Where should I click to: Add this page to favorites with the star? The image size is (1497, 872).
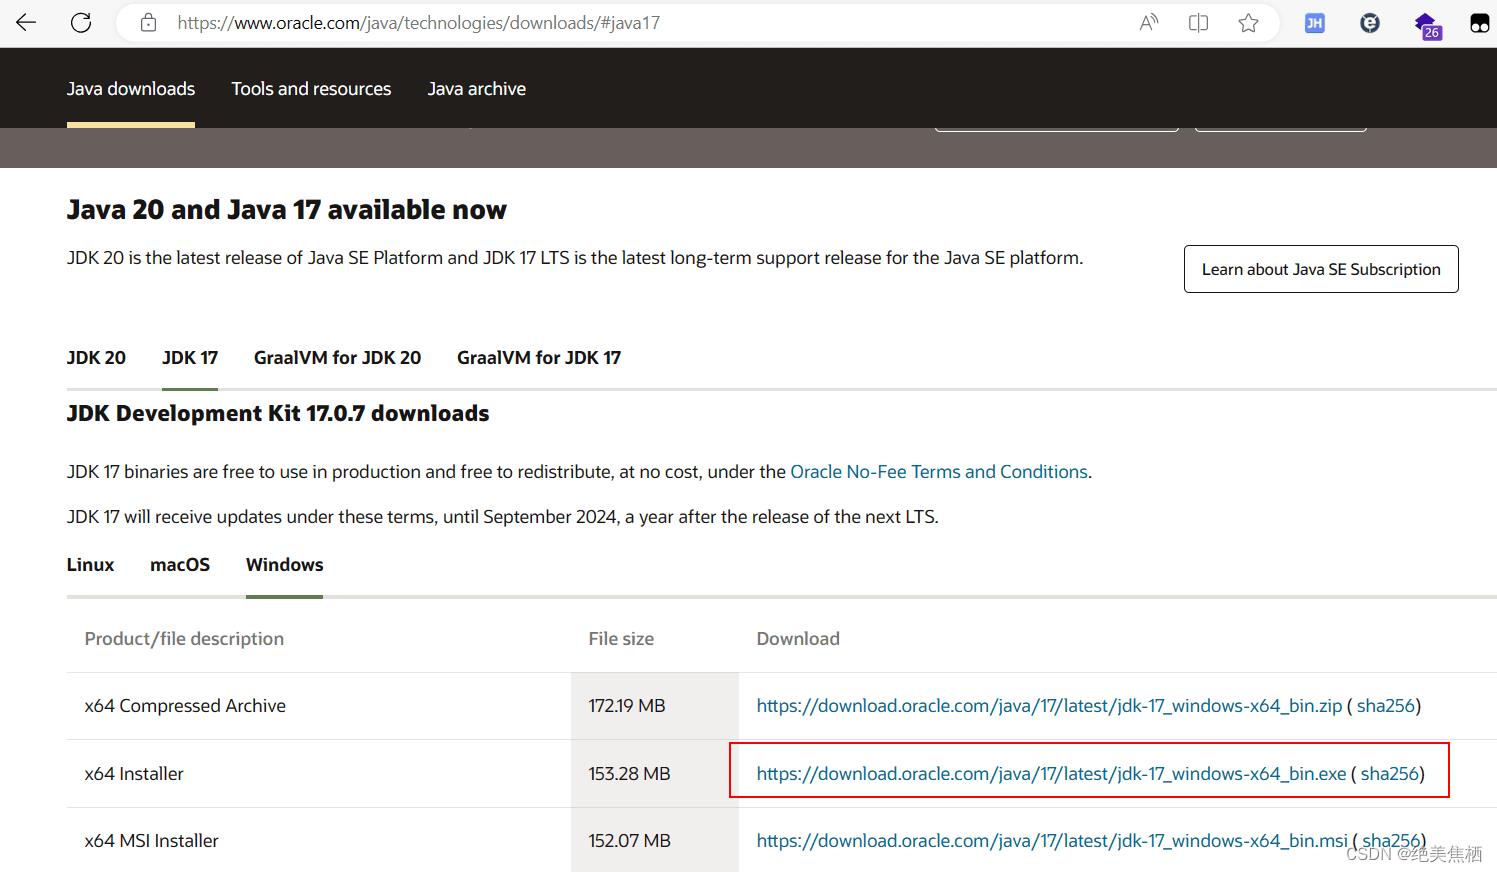click(1247, 22)
